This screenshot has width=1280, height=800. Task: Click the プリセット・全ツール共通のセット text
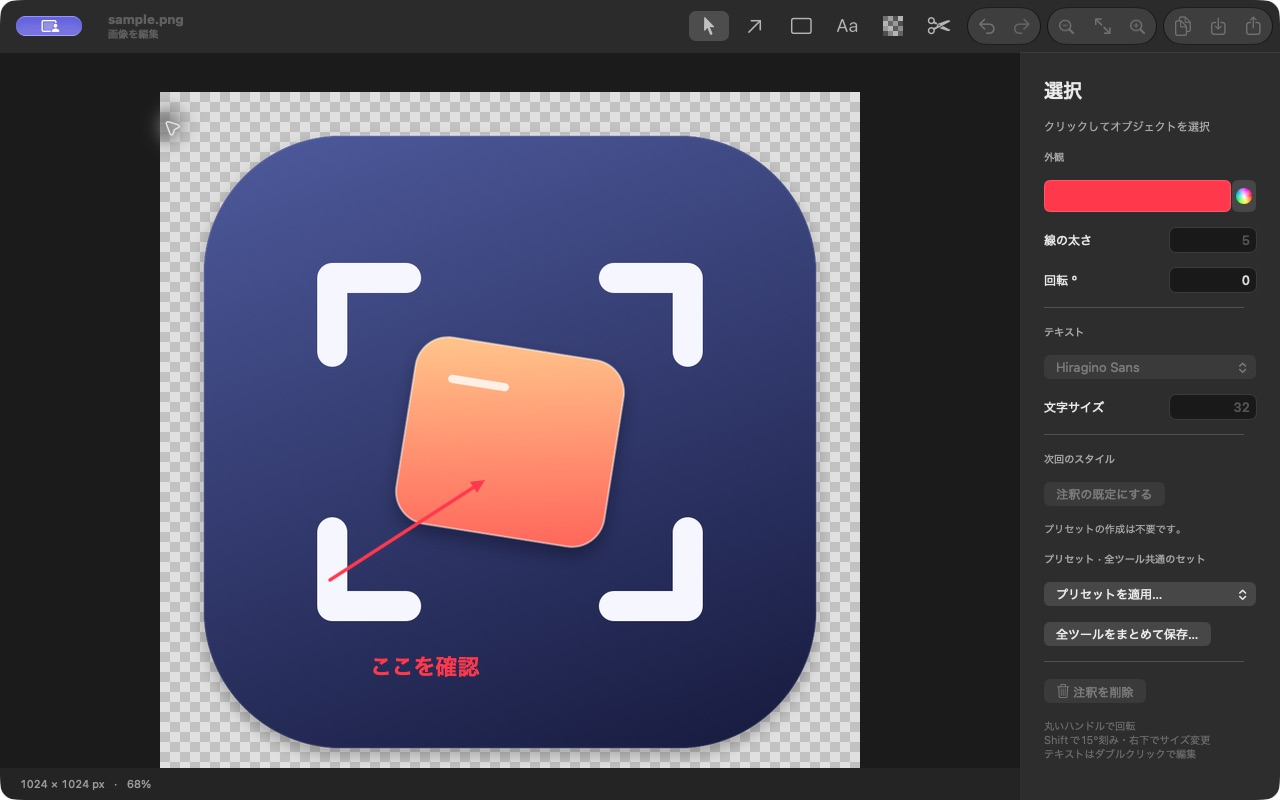pyautogui.click(x=1125, y=559)
